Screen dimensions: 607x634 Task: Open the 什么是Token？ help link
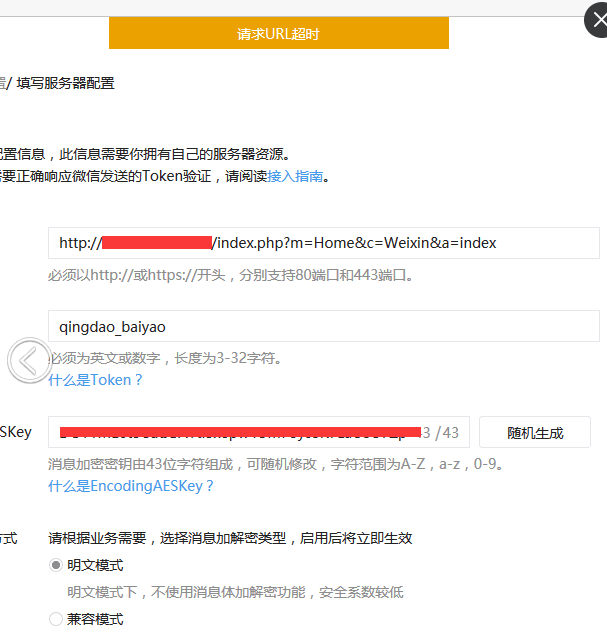pos(96,380)
